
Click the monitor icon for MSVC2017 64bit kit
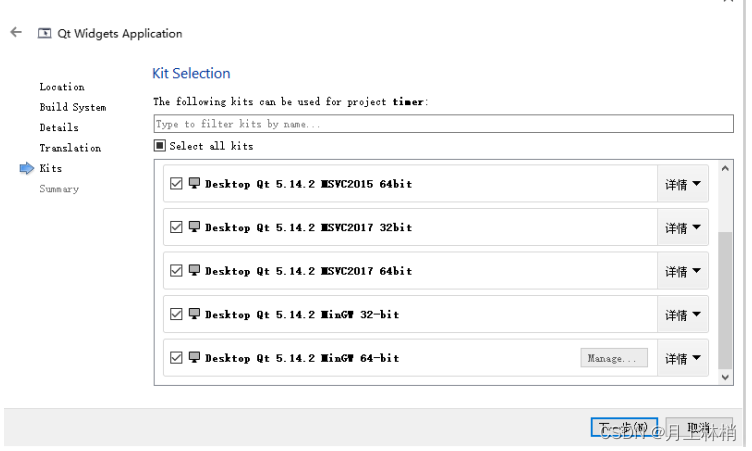tap(195, 270)
